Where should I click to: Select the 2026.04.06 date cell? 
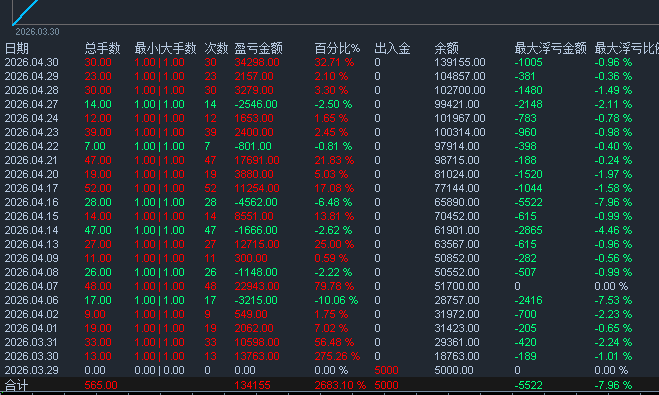click(x=32, y=300)
